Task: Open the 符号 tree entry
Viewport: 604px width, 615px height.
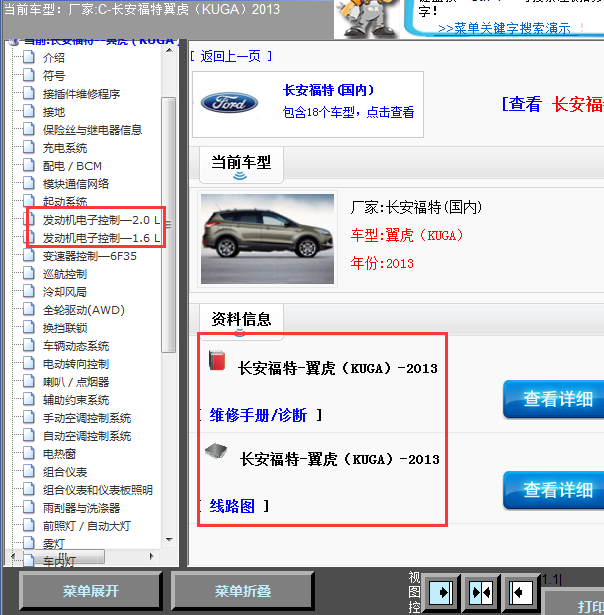Action: (x=54, y=76)
